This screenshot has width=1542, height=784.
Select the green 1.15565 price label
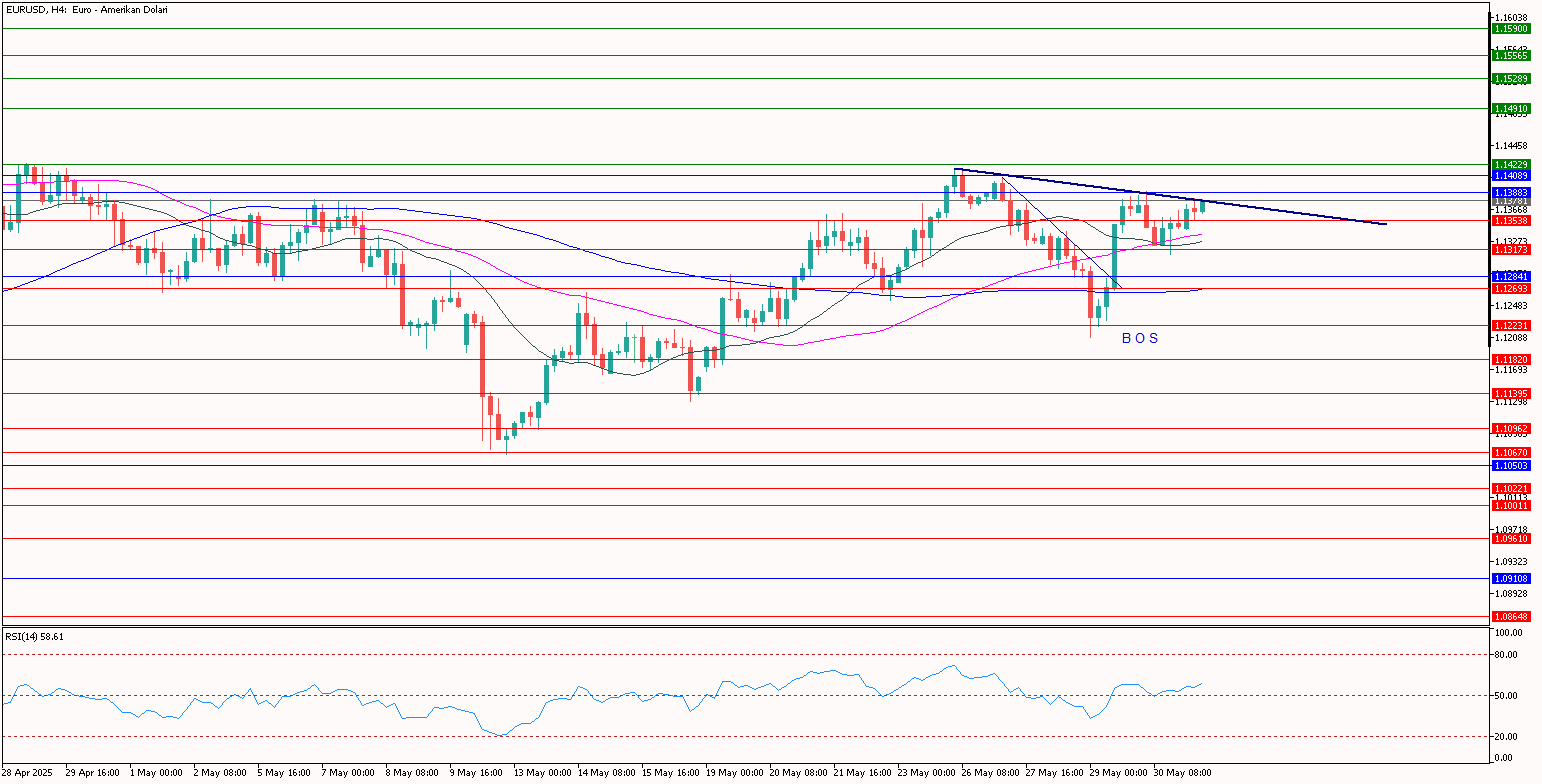click(x=1511, y=56)
